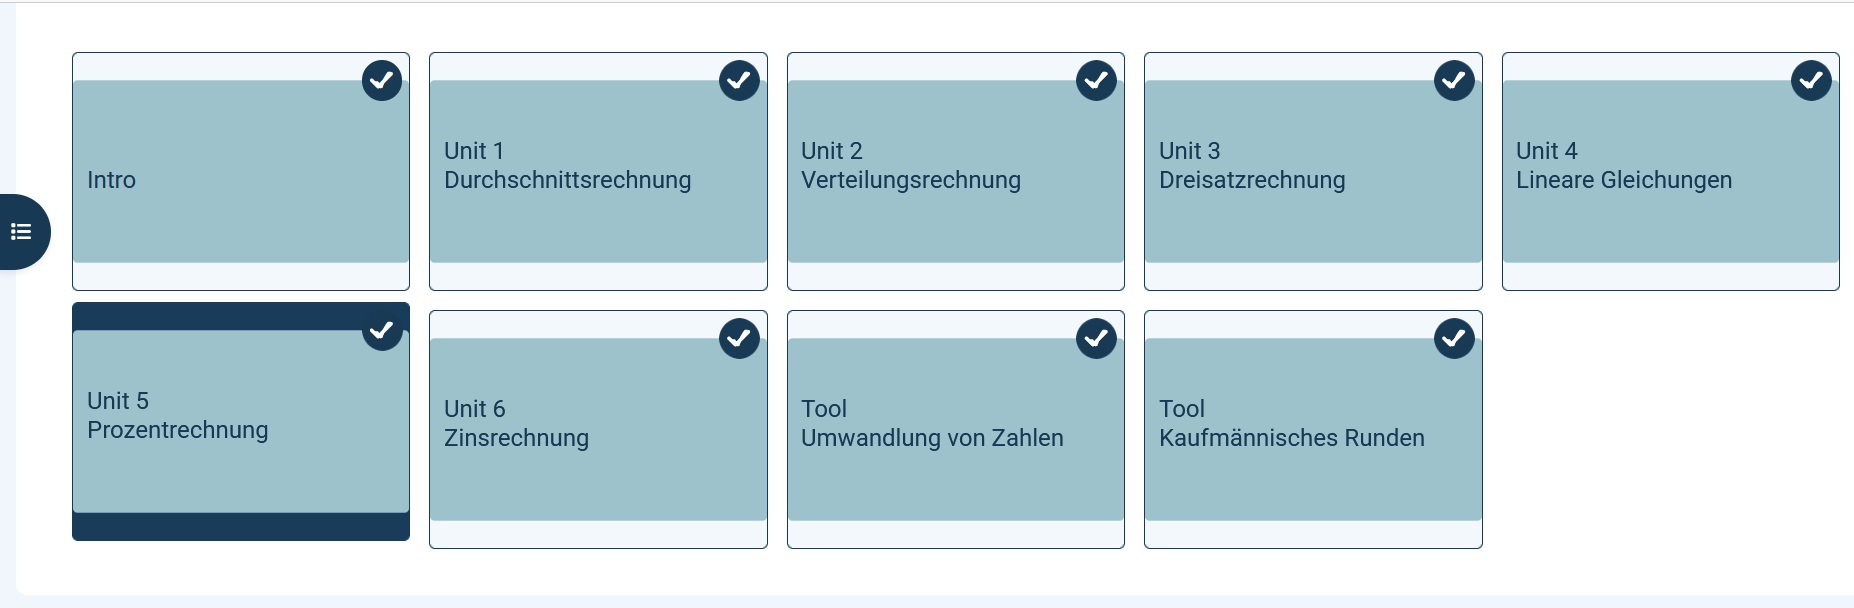The width and height of the screenshot is (1854, 608).
Task: Click Unit 4 Lineare Gleichungen checkmark
Action: point(1811,80)
